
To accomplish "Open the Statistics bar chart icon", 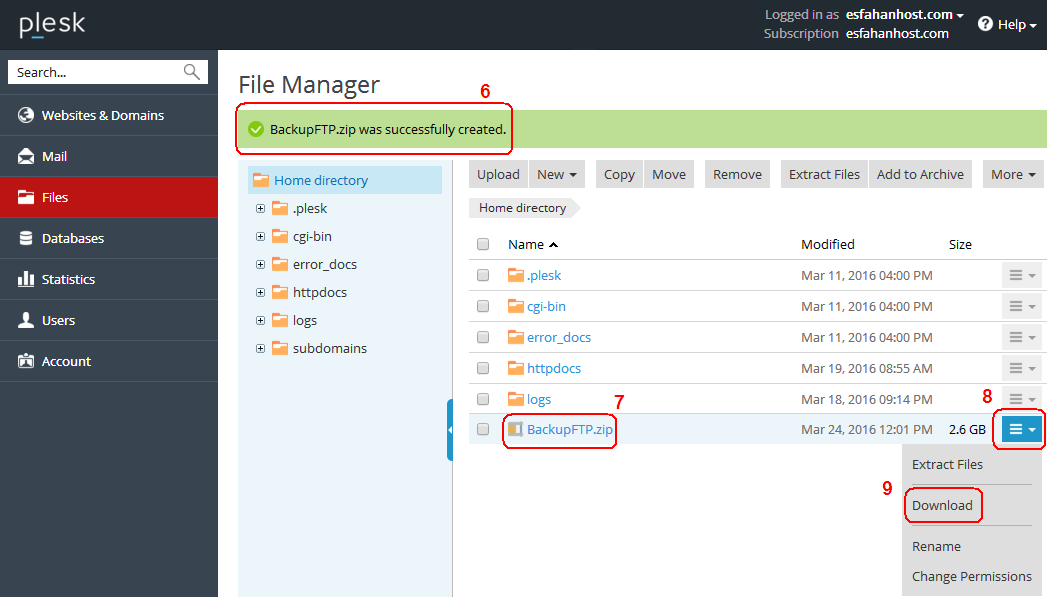I will click(26, 278).
